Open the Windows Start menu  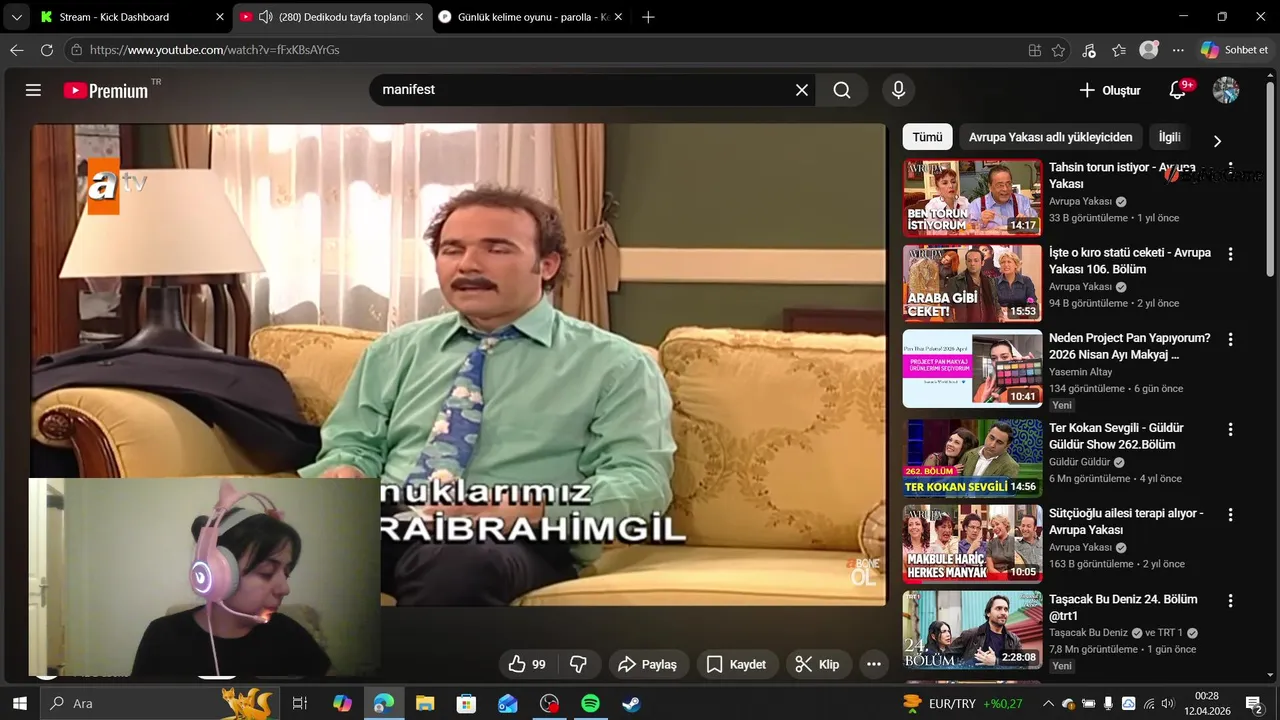pyautogui.click(x=19, y=703)
